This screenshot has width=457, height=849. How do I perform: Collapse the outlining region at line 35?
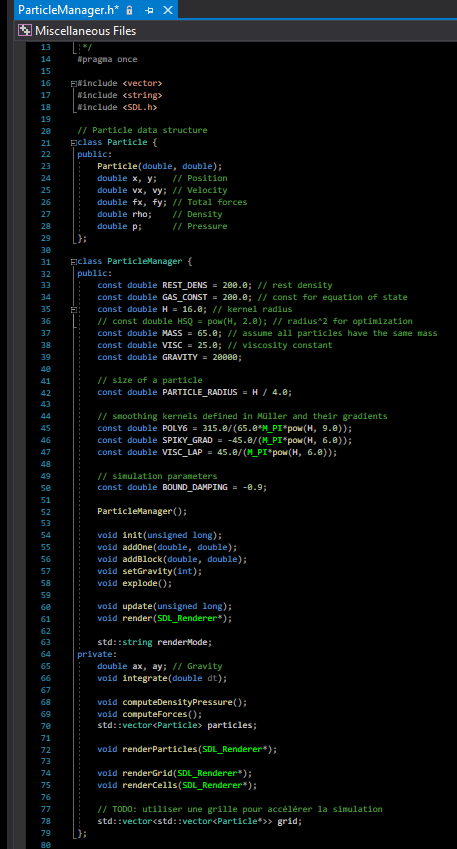[73, 310]
